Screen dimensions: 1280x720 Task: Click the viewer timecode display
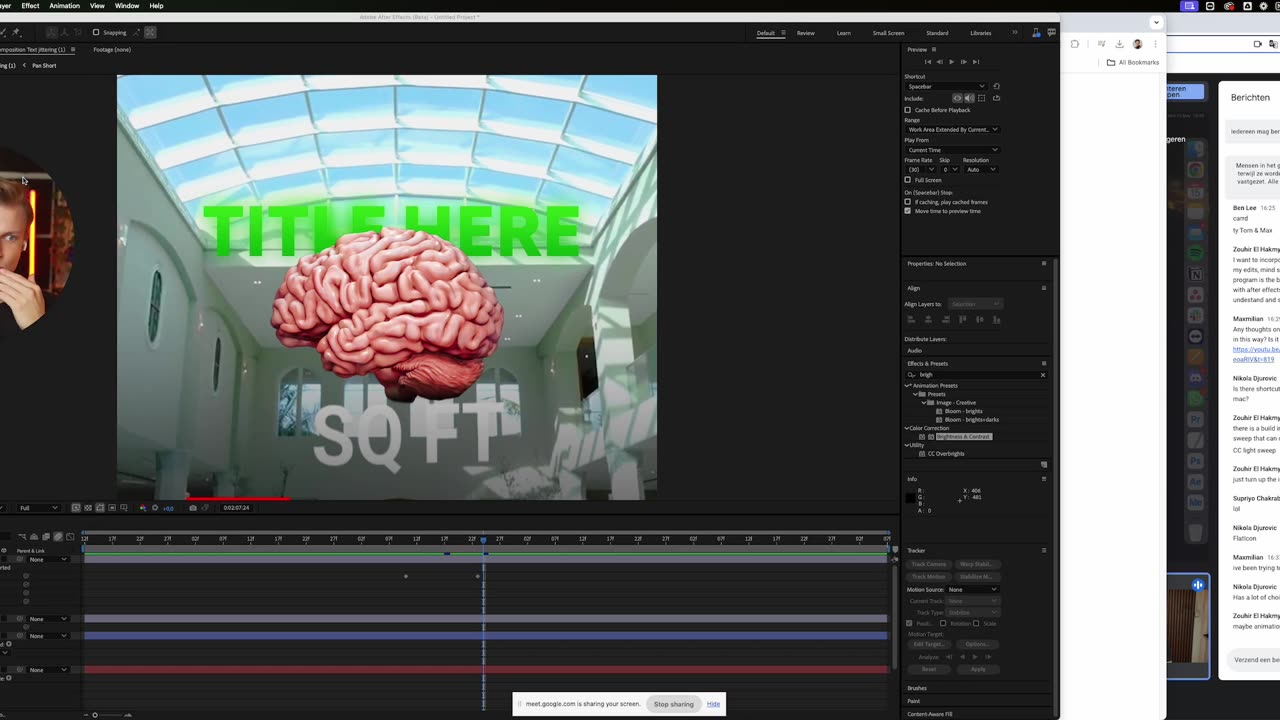pyautogui.click(x=236, y=508)
